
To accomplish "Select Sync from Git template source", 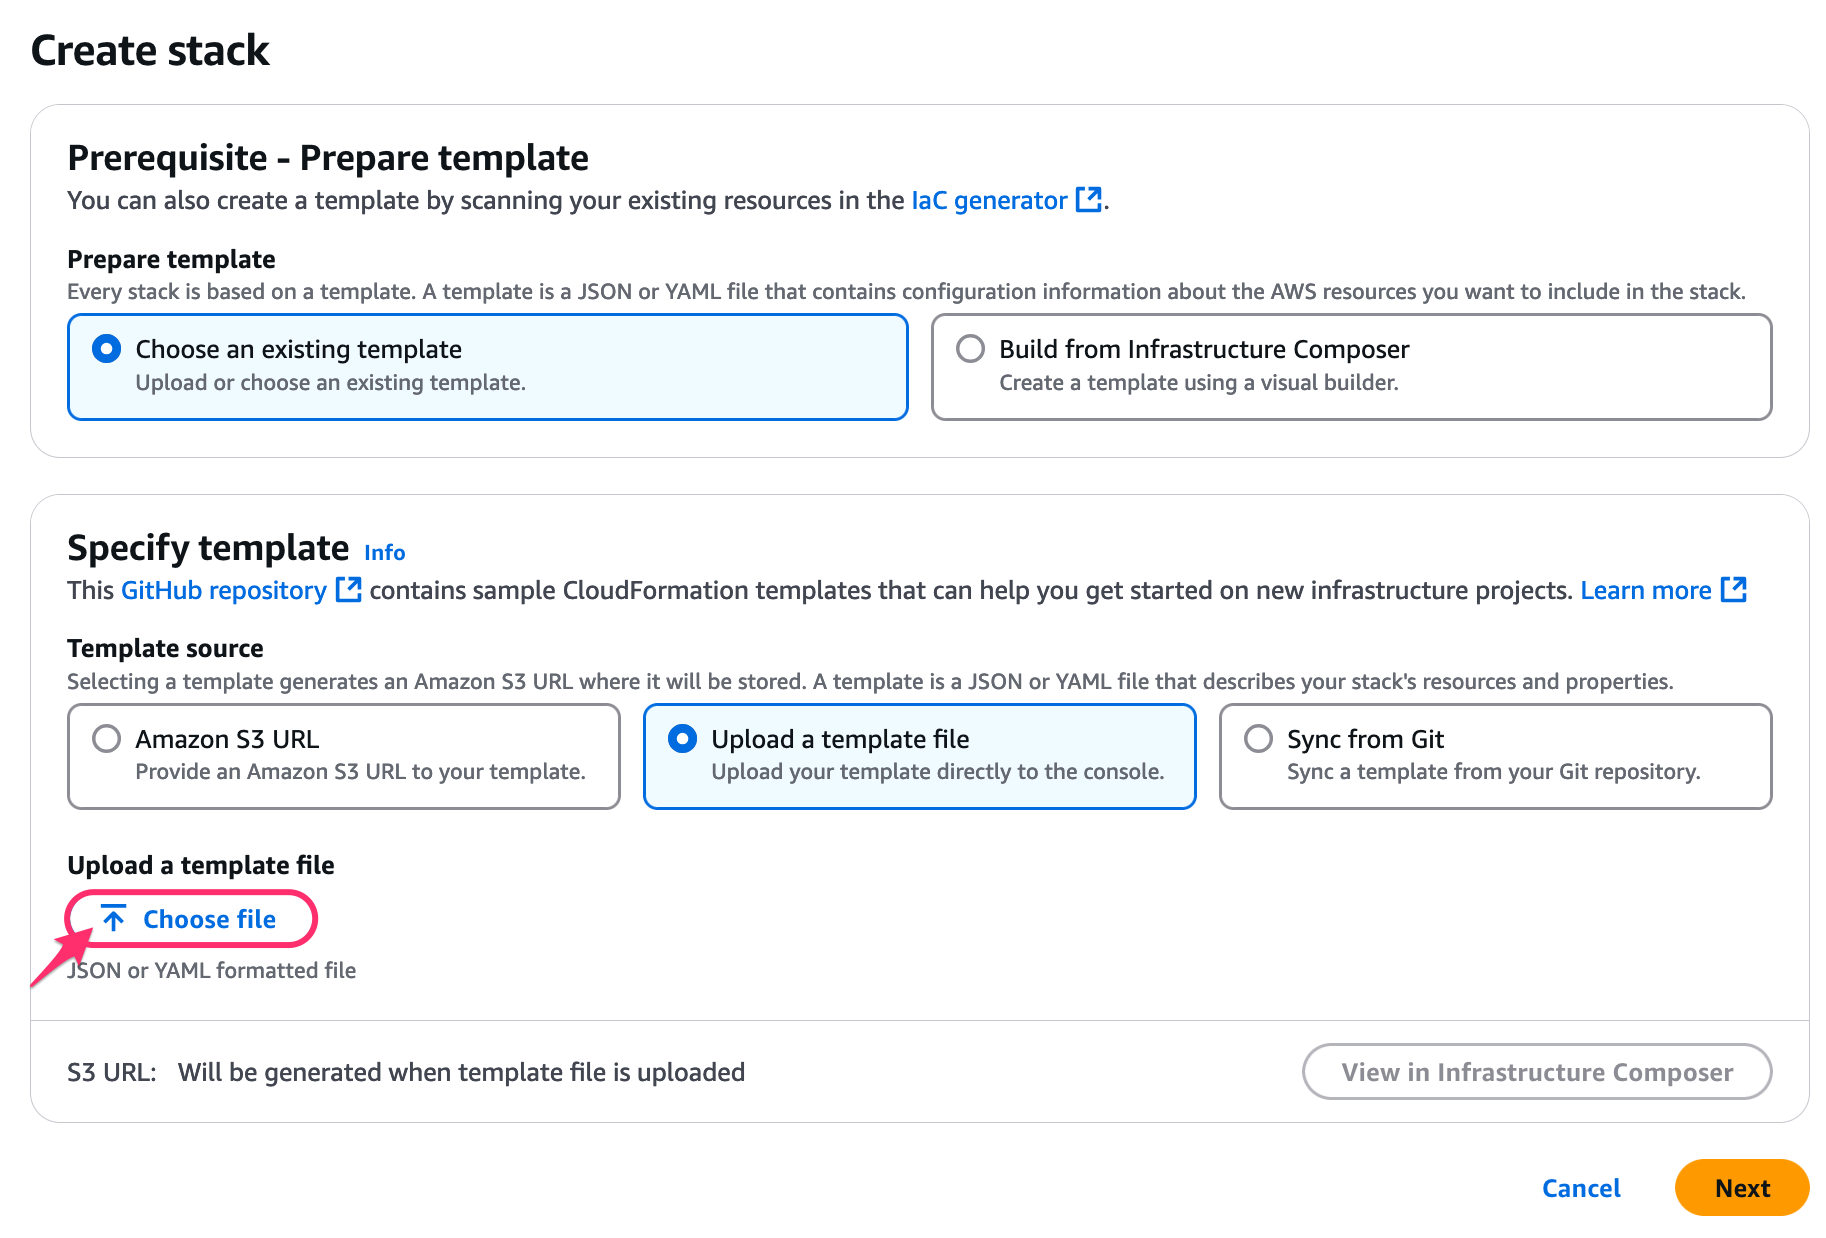I will pos(1258,739).
